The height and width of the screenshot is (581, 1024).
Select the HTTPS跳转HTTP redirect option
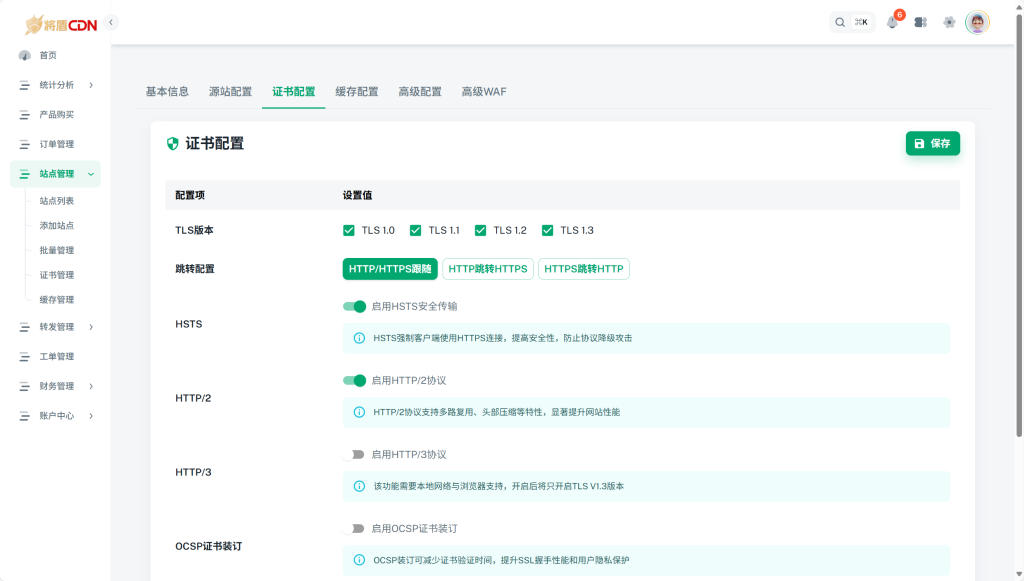[584, 268]
